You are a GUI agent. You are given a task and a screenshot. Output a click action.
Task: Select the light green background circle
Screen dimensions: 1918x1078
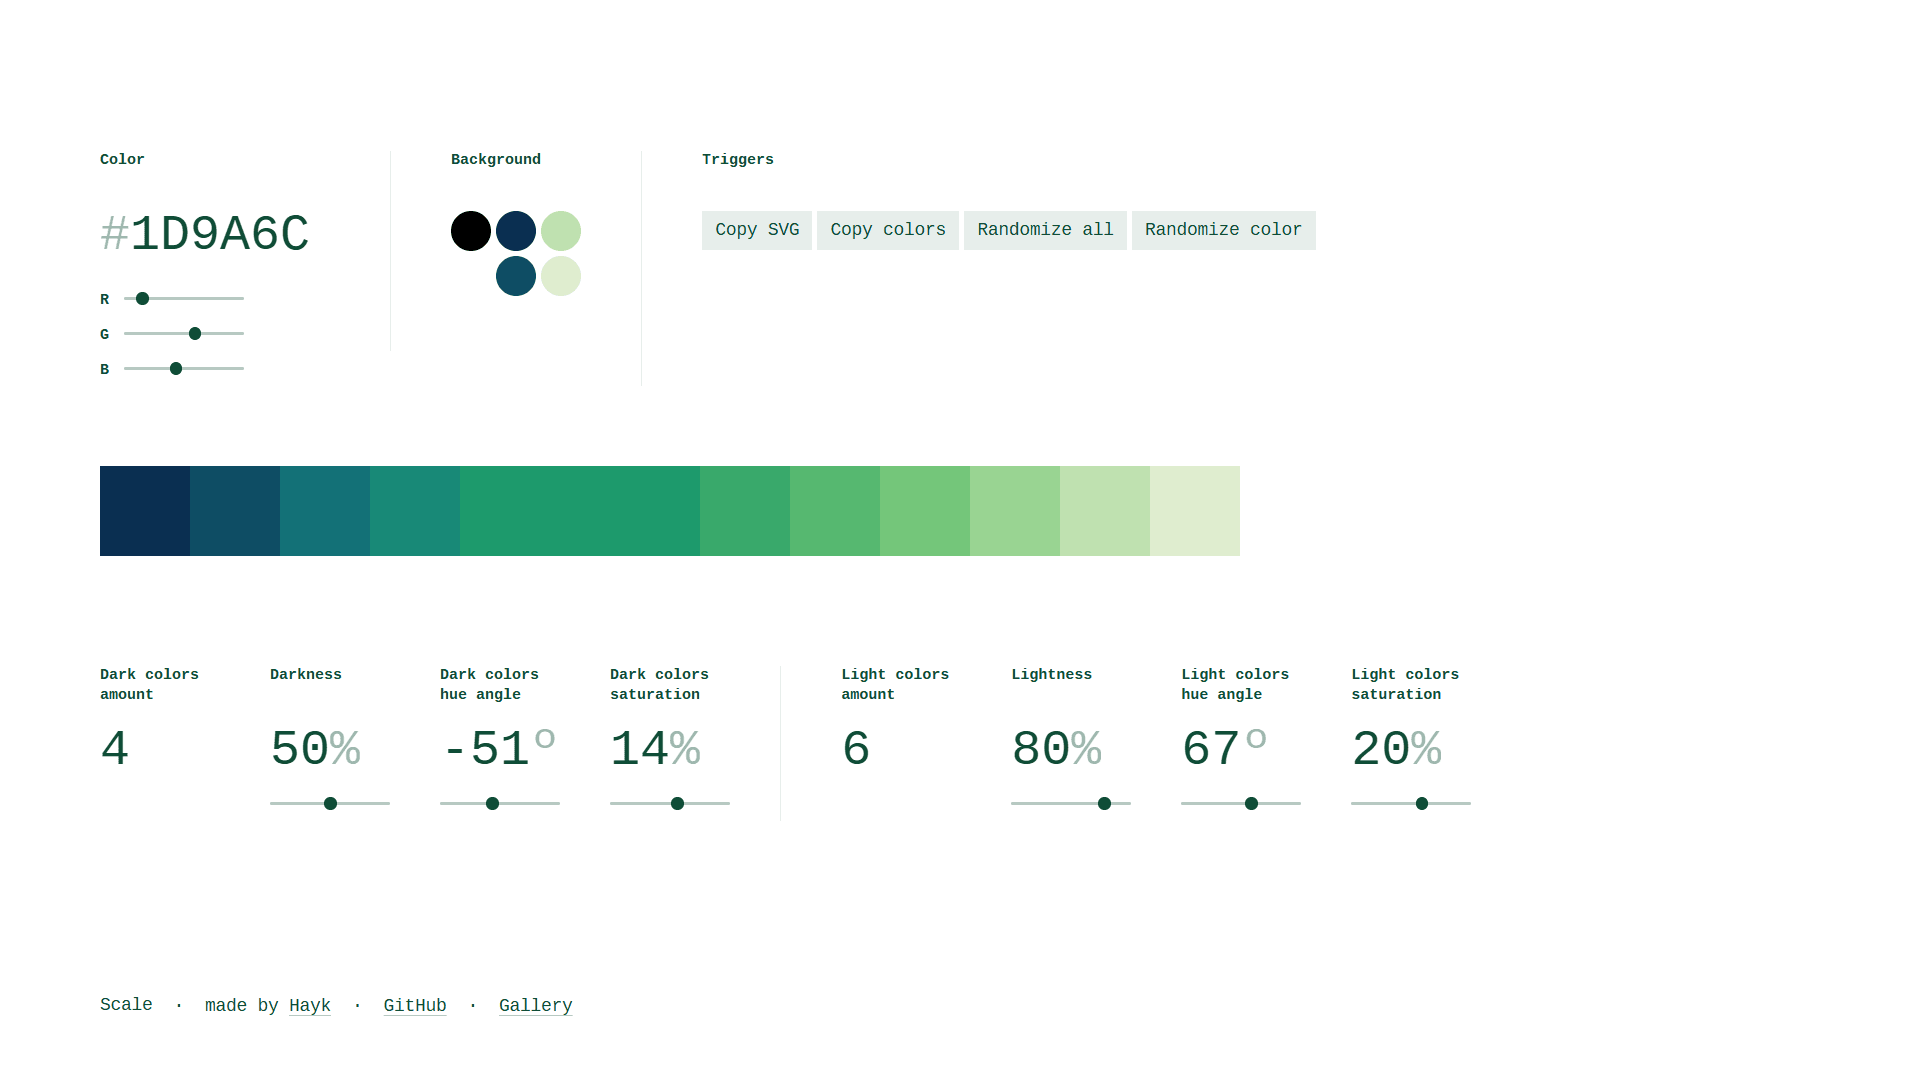(561, 231)
